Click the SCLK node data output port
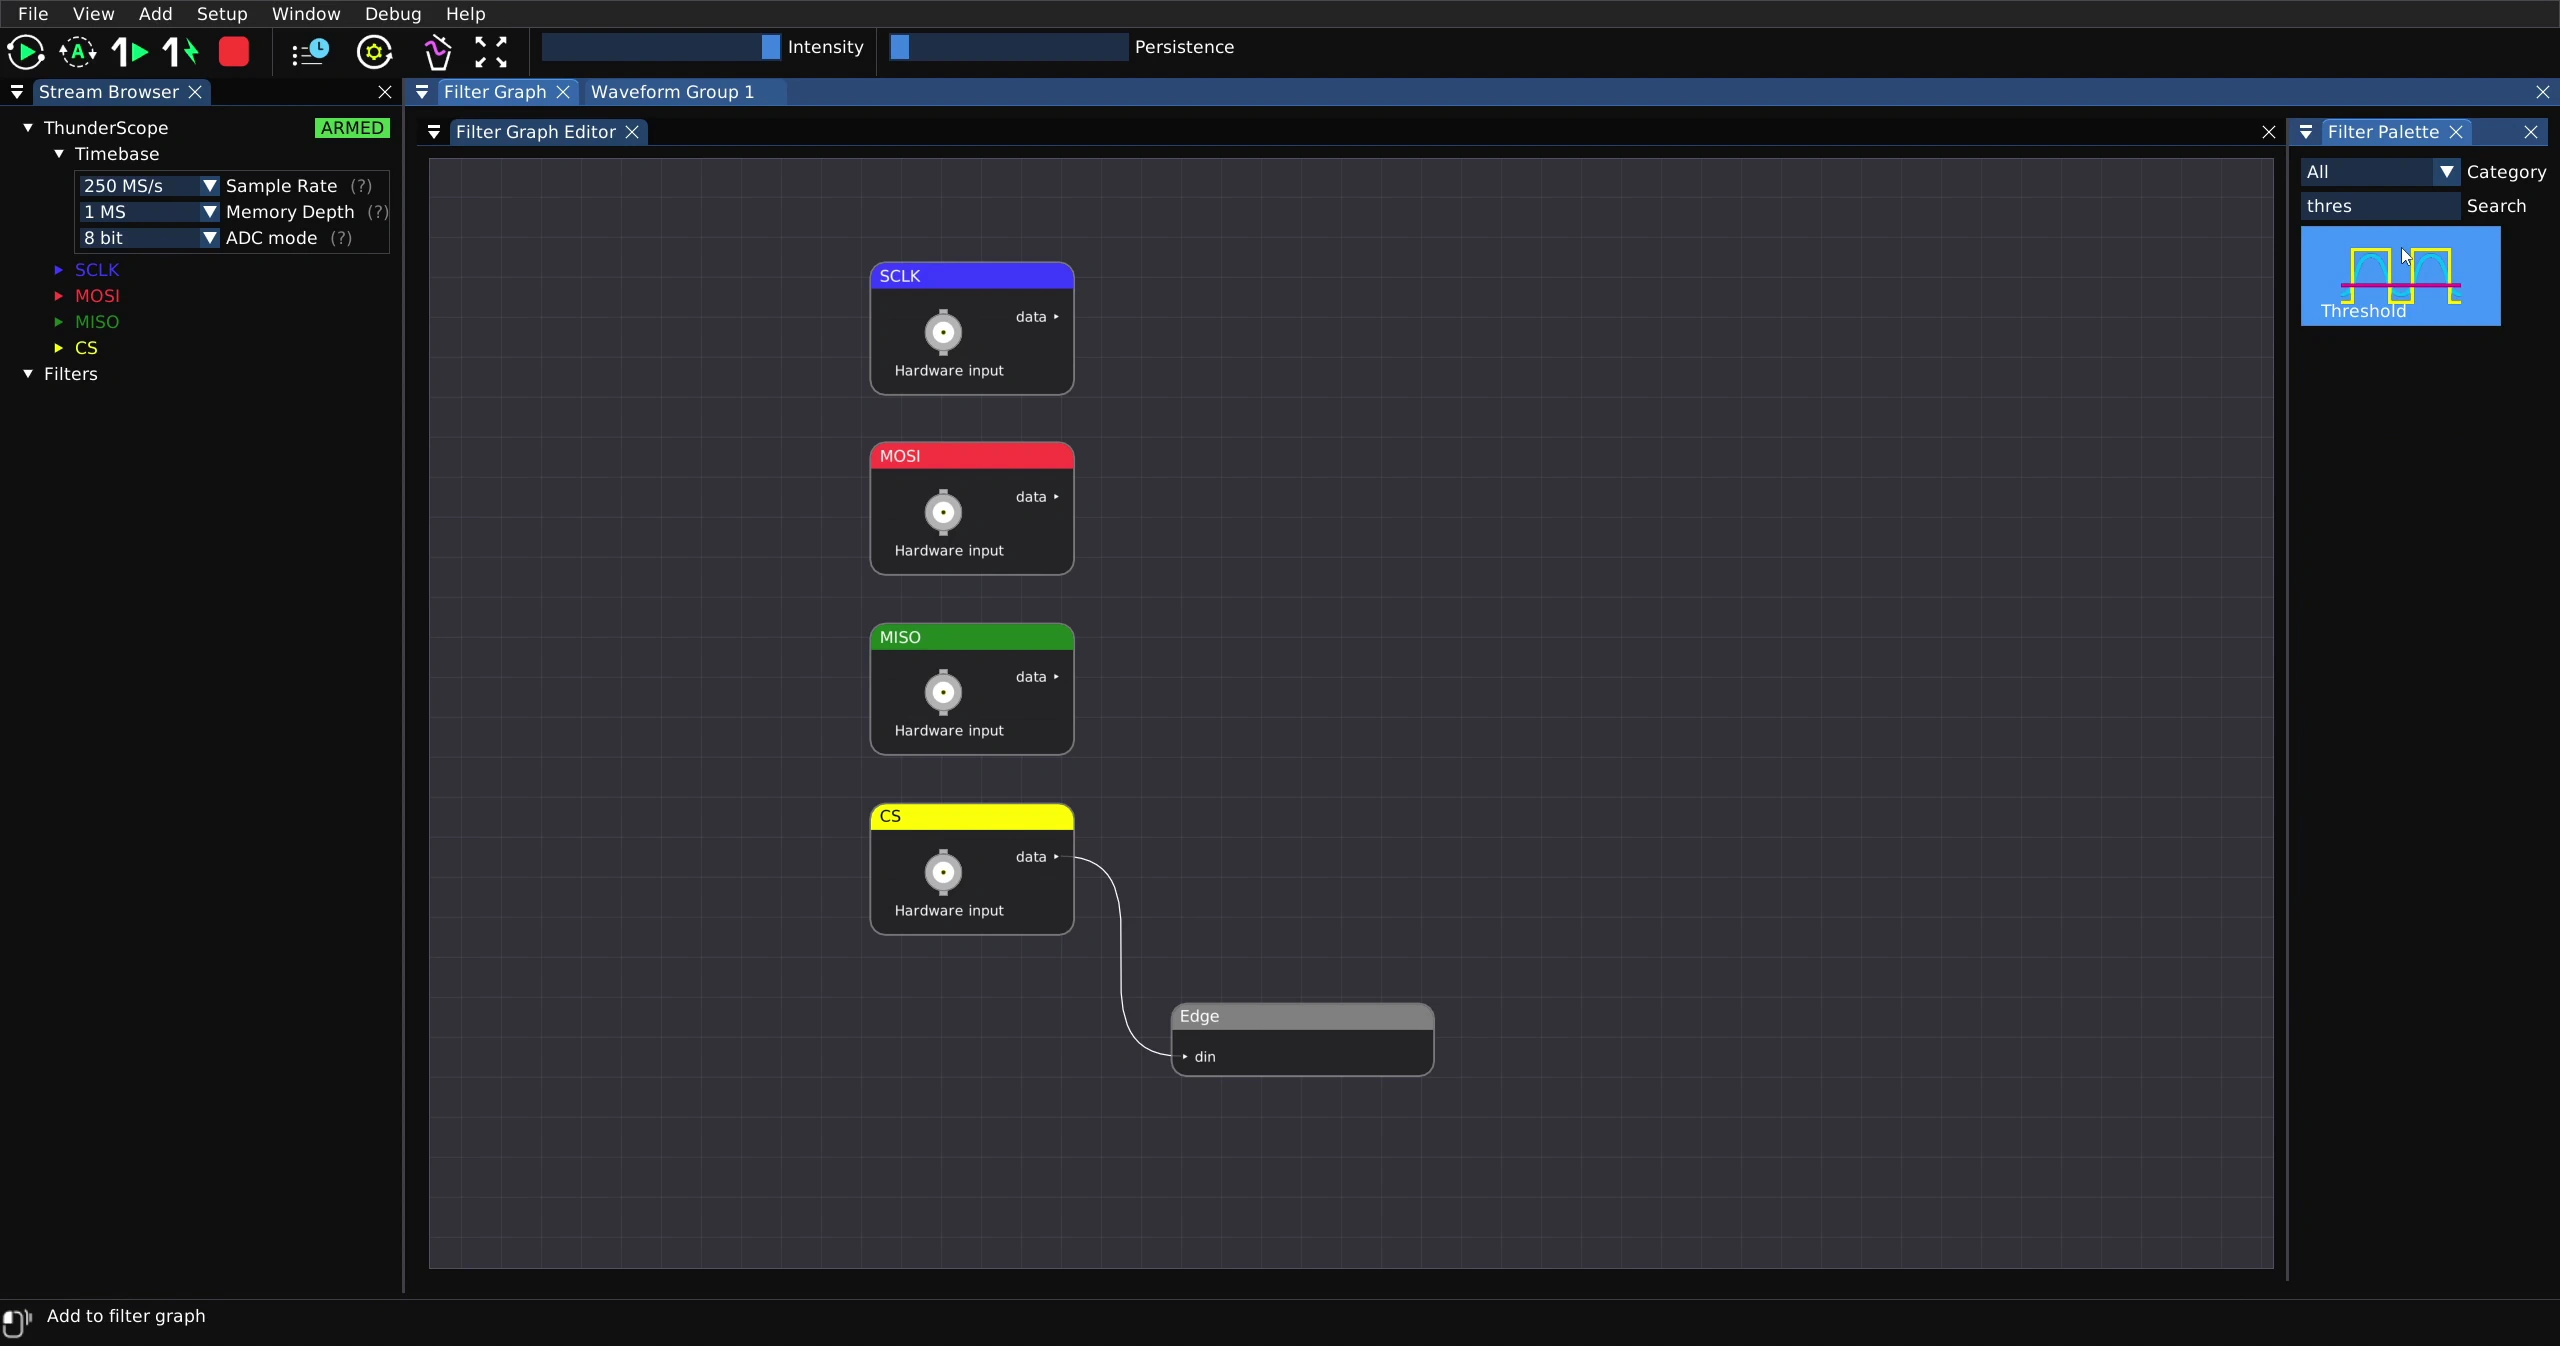2560x1346 pixels. 1056,317
